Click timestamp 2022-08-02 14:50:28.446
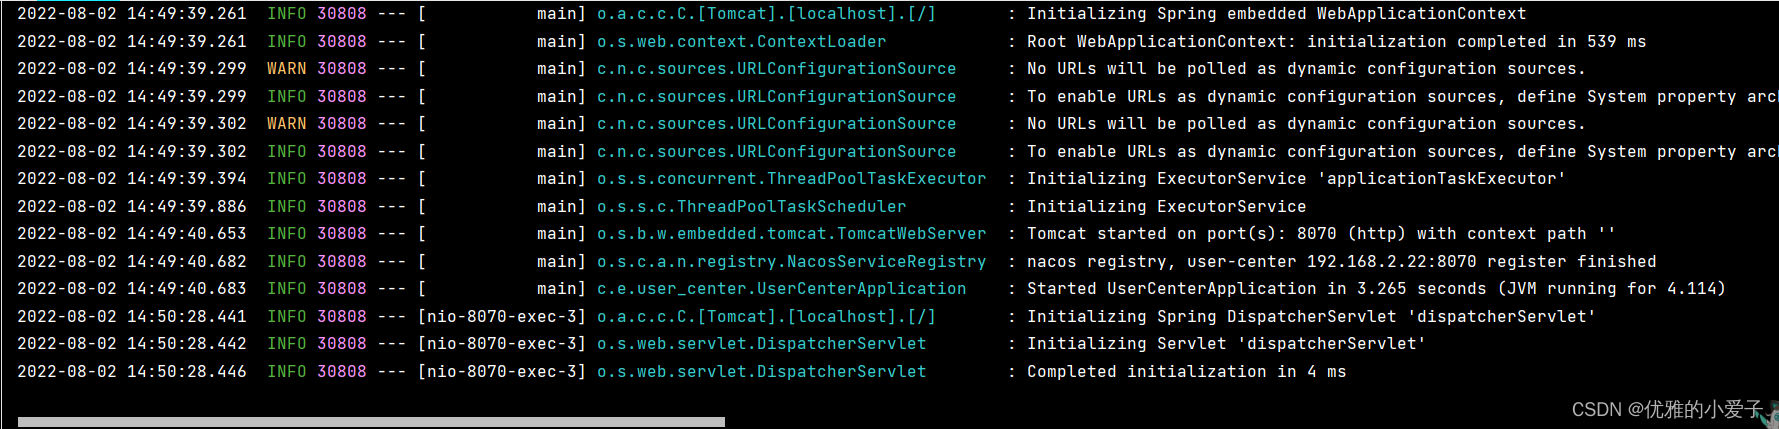The width and height of the screenshot is (1779, 429). point(132,372)
